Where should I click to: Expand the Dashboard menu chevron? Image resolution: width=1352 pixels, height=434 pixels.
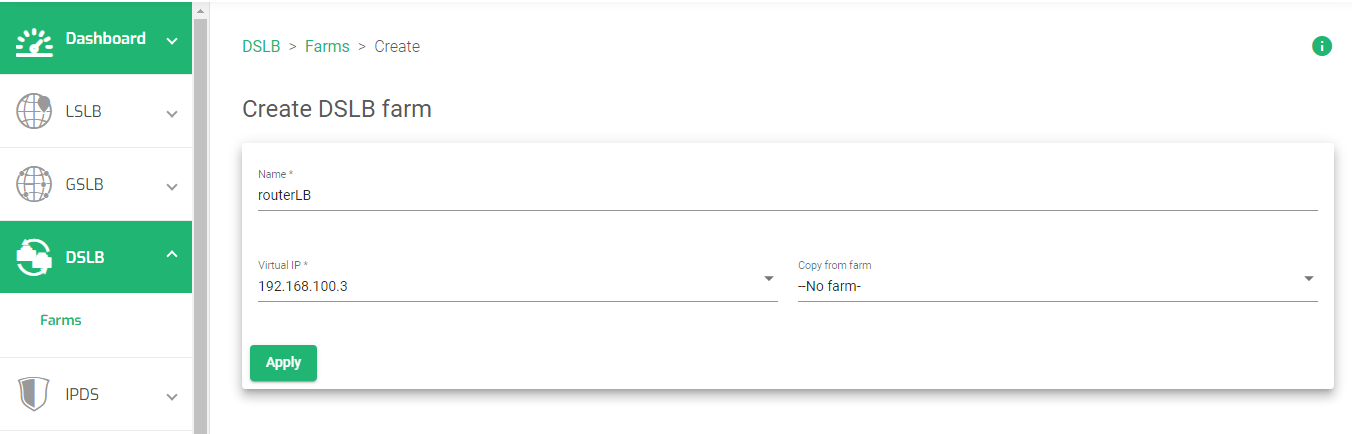click(172, 41)
